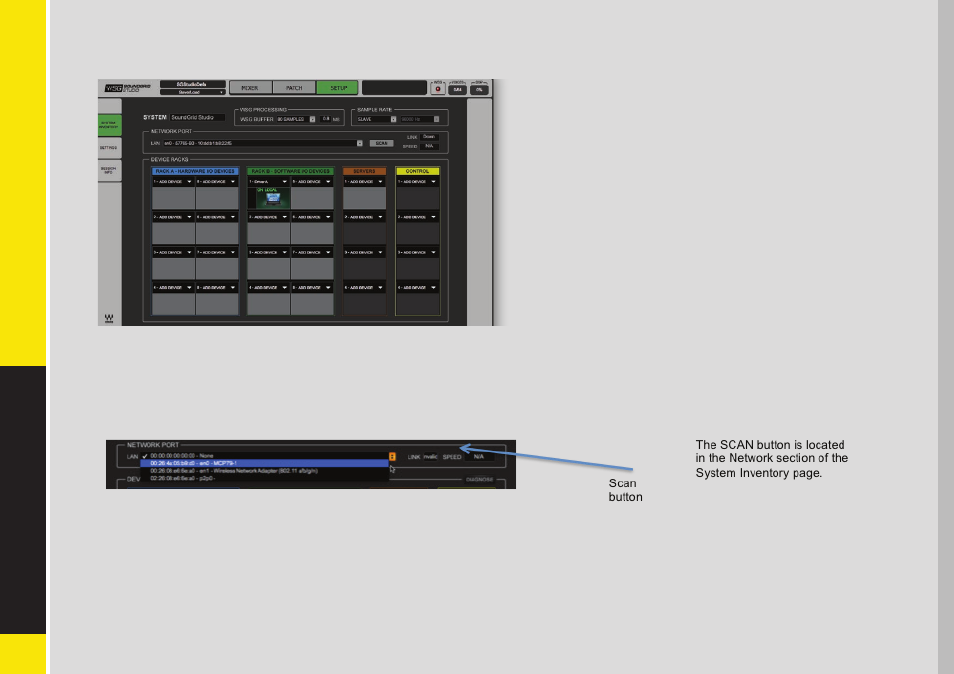Select the en1 Wireless Network Adapter option
The height and width of the screenshot is (674, 954).
(x=264, y=471)
